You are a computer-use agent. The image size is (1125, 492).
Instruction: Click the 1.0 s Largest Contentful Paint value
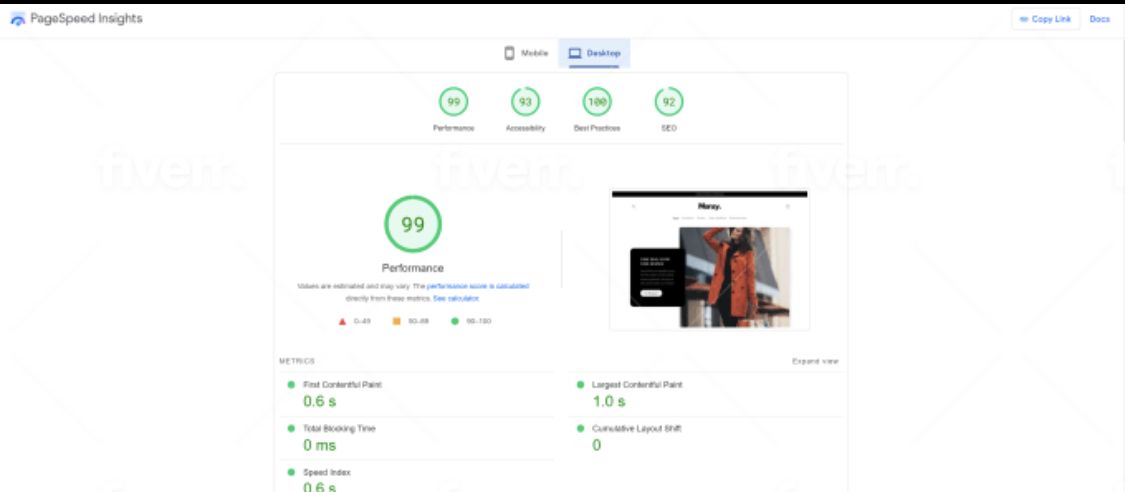(608, 402)
